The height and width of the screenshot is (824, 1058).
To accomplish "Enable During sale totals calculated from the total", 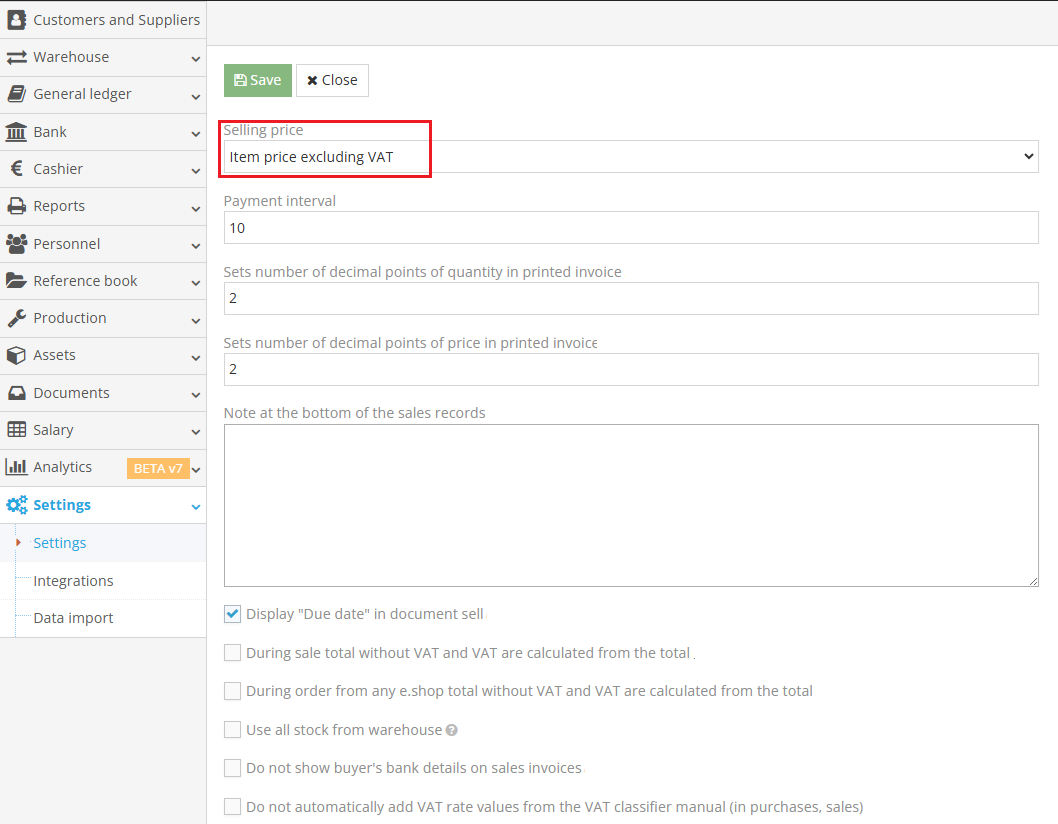I will coord(232,652).
